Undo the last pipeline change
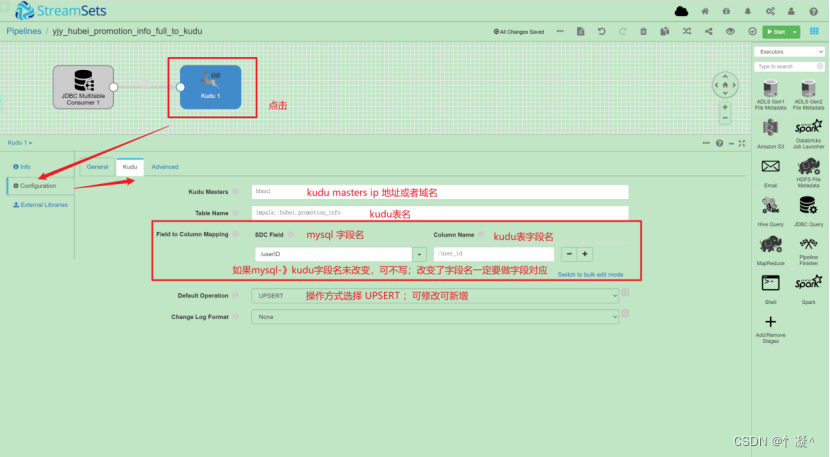This screenshot has width=830, height=457. click(601, 31)
